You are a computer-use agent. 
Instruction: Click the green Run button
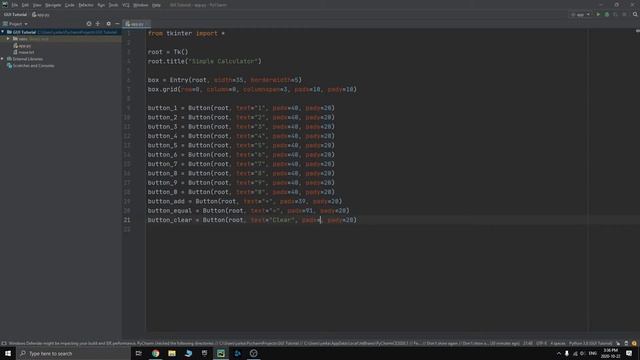598,15
